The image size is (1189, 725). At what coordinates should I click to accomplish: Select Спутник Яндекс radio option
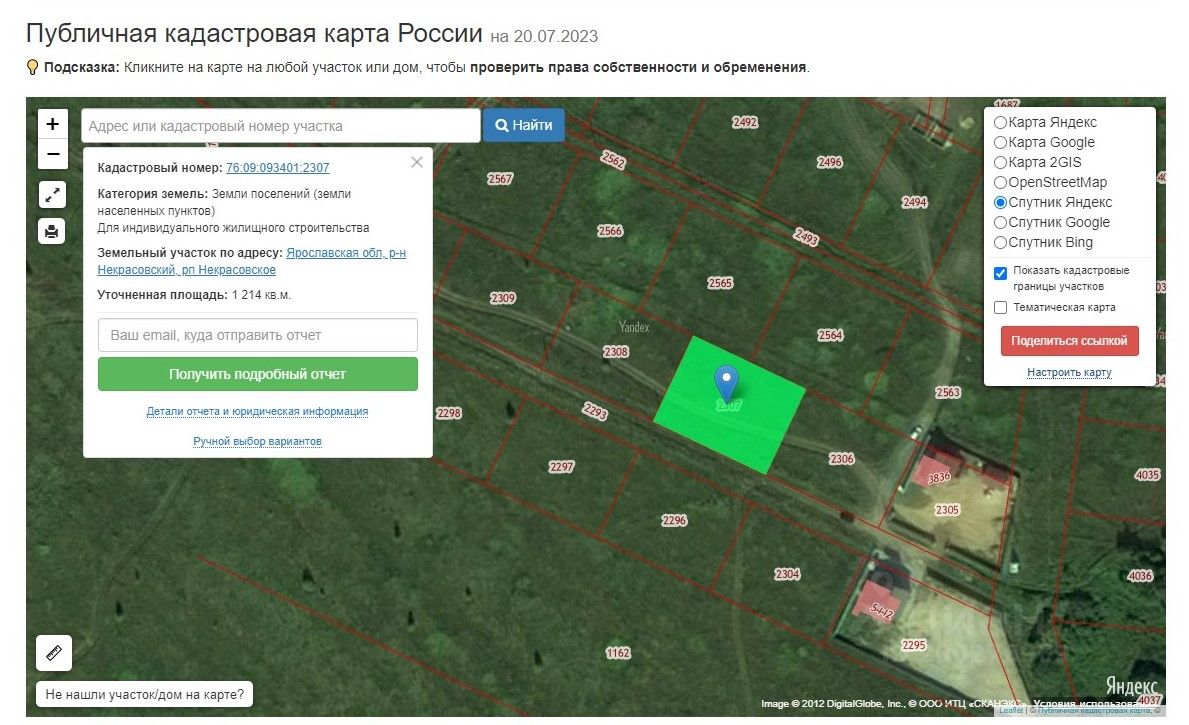1000,202
